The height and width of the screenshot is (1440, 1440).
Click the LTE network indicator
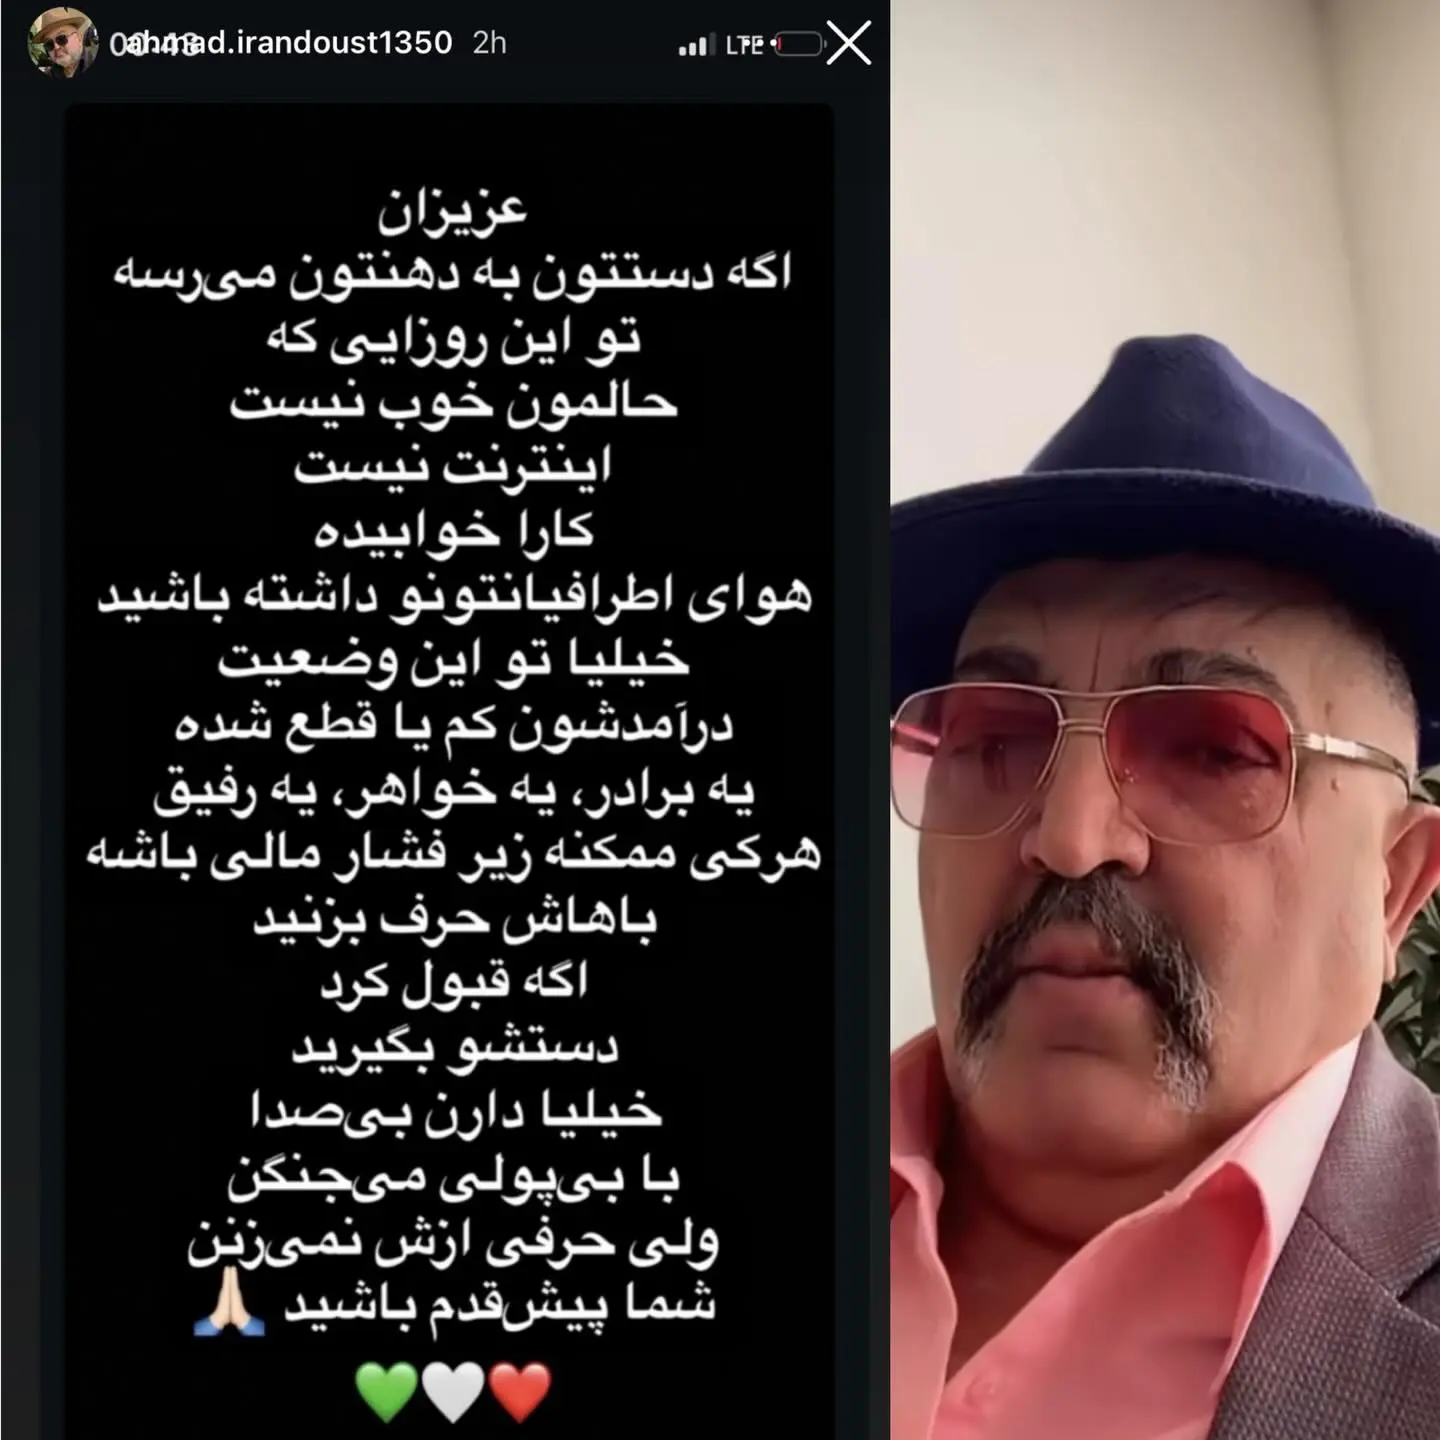(x=744, y=45)
